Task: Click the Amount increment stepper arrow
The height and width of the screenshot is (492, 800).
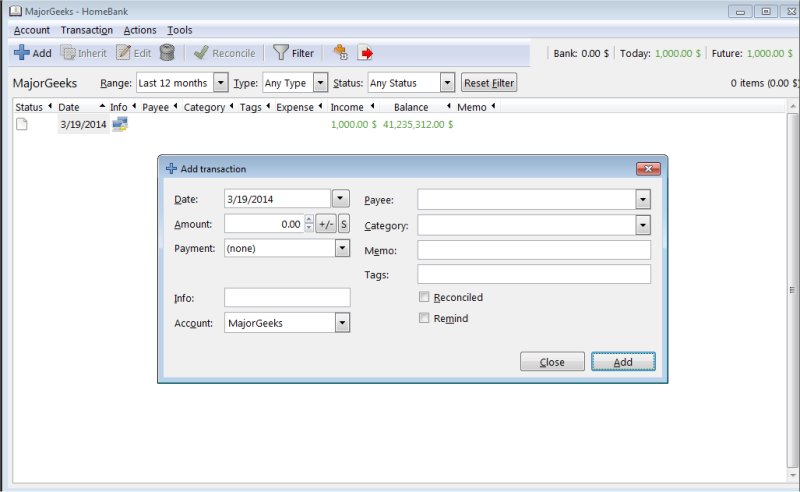Action: pyautogui.click(x=309, y=220)
